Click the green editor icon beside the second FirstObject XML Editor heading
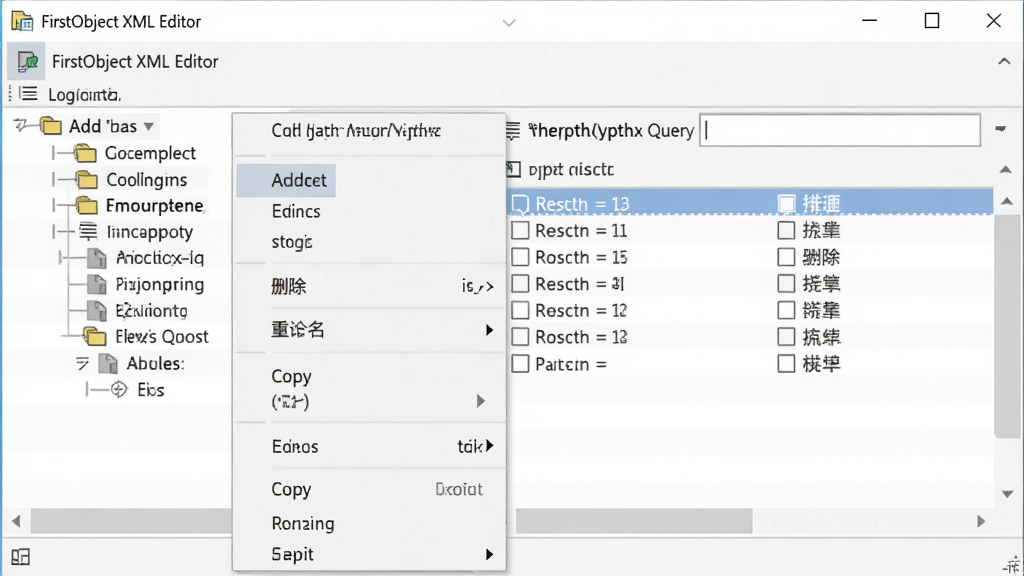Screen dimensions: 1024x576 [27, 61]
